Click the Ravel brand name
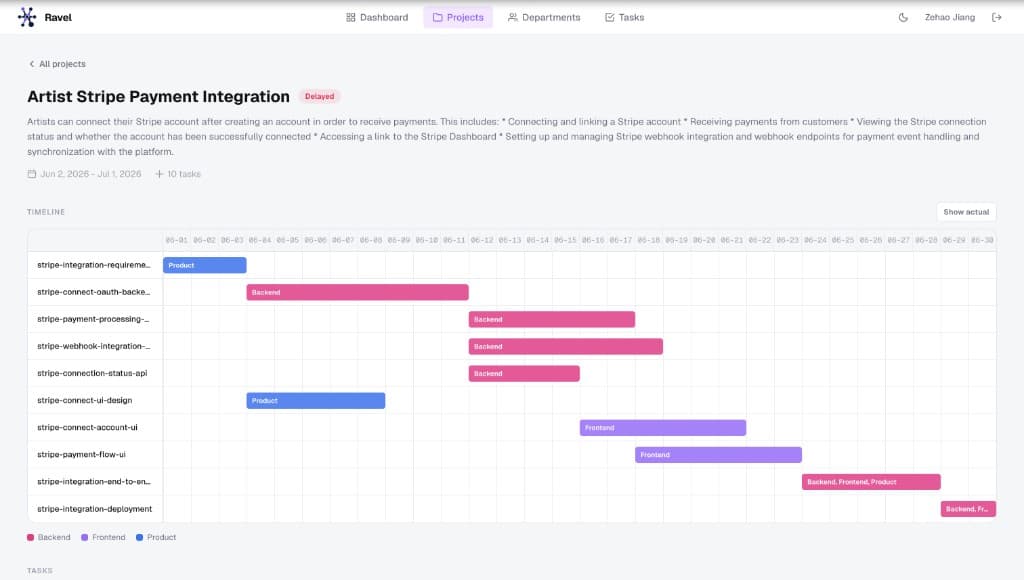The width and height of the screenshot is (1024, 580). (58, 18)
